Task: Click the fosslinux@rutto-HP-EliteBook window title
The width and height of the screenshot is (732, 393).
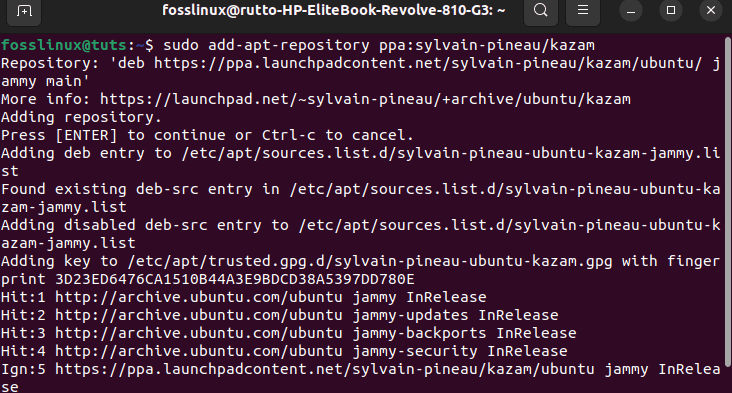Action: (333, 10)
